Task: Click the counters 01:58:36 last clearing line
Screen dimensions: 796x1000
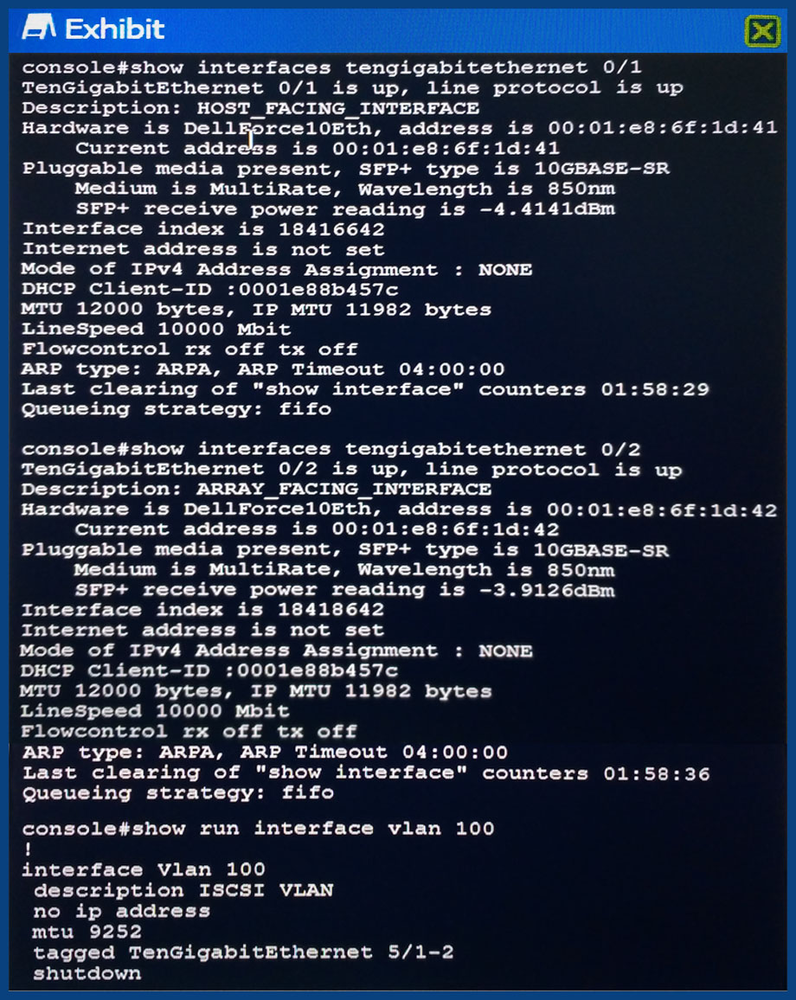Action: point(366,773)
